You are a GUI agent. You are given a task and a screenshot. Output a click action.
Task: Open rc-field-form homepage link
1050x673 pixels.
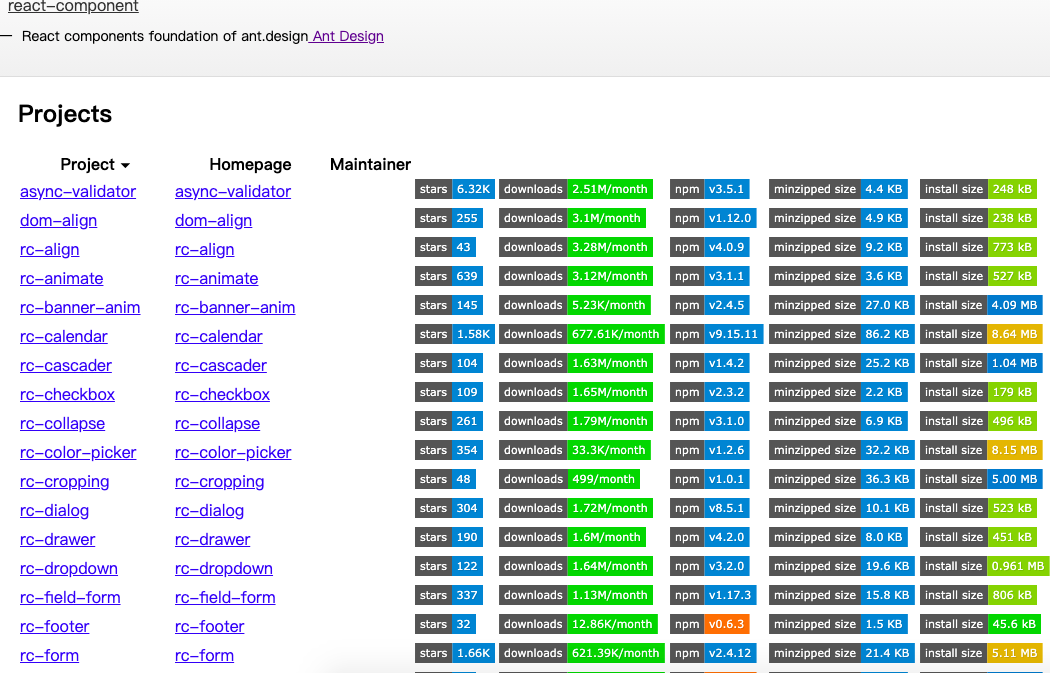pos(225,597)
